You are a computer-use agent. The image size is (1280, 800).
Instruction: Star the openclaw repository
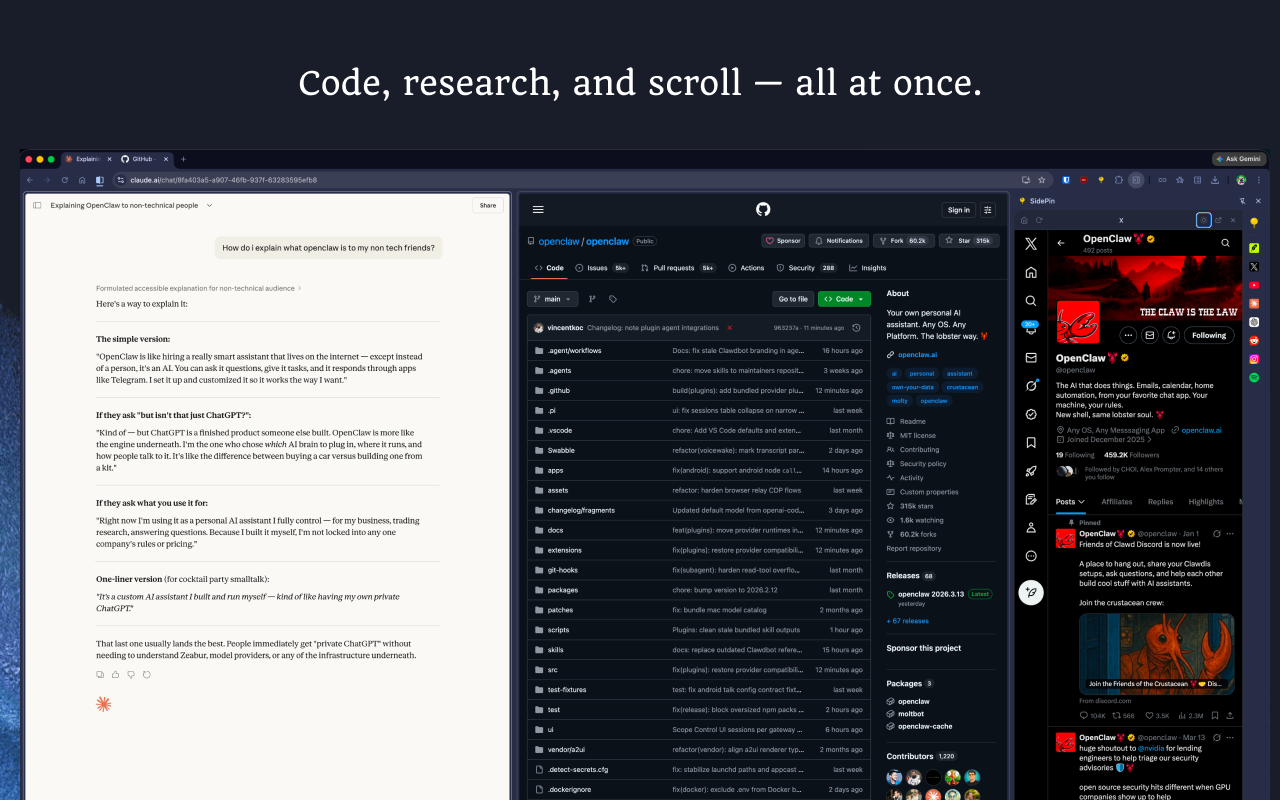[x=968, y=241]
